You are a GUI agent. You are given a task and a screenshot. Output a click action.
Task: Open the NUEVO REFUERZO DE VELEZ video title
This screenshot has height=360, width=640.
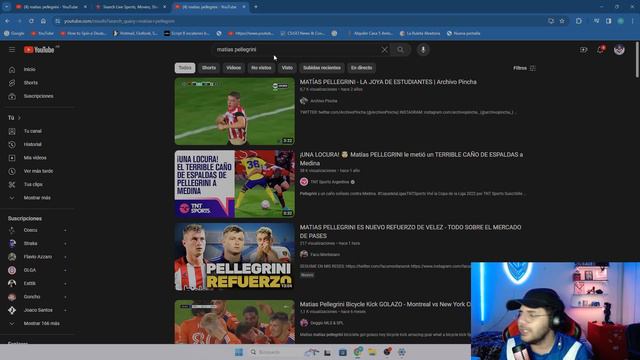(x=410, y=231)
